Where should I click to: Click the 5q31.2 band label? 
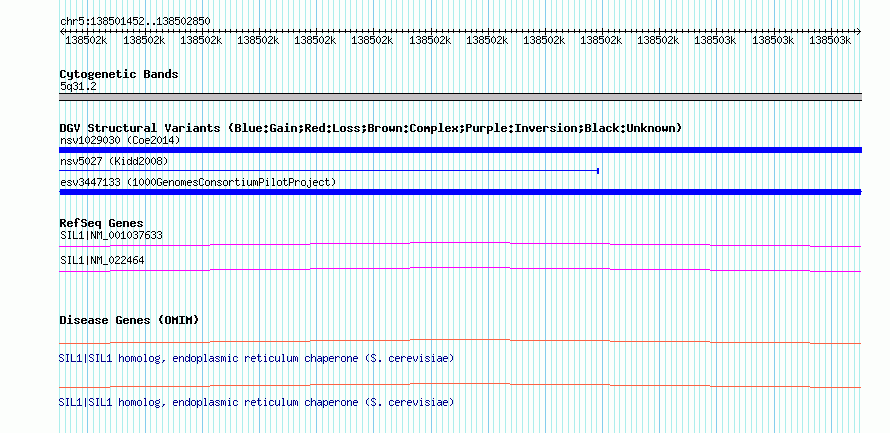[x=77, y=87]
